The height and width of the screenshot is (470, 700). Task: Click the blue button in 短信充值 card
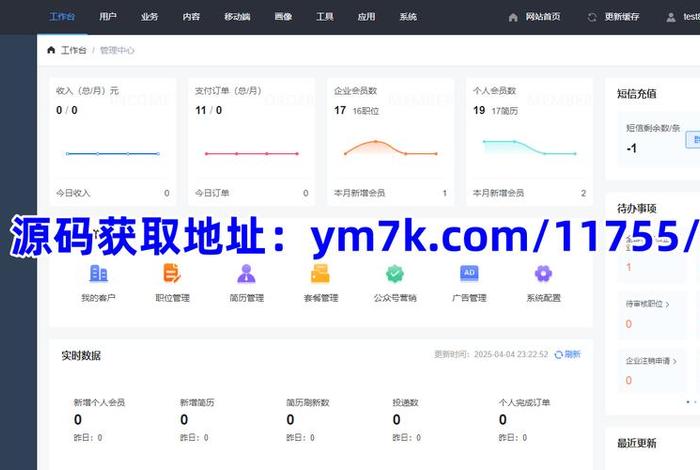(x=693, y=140)
